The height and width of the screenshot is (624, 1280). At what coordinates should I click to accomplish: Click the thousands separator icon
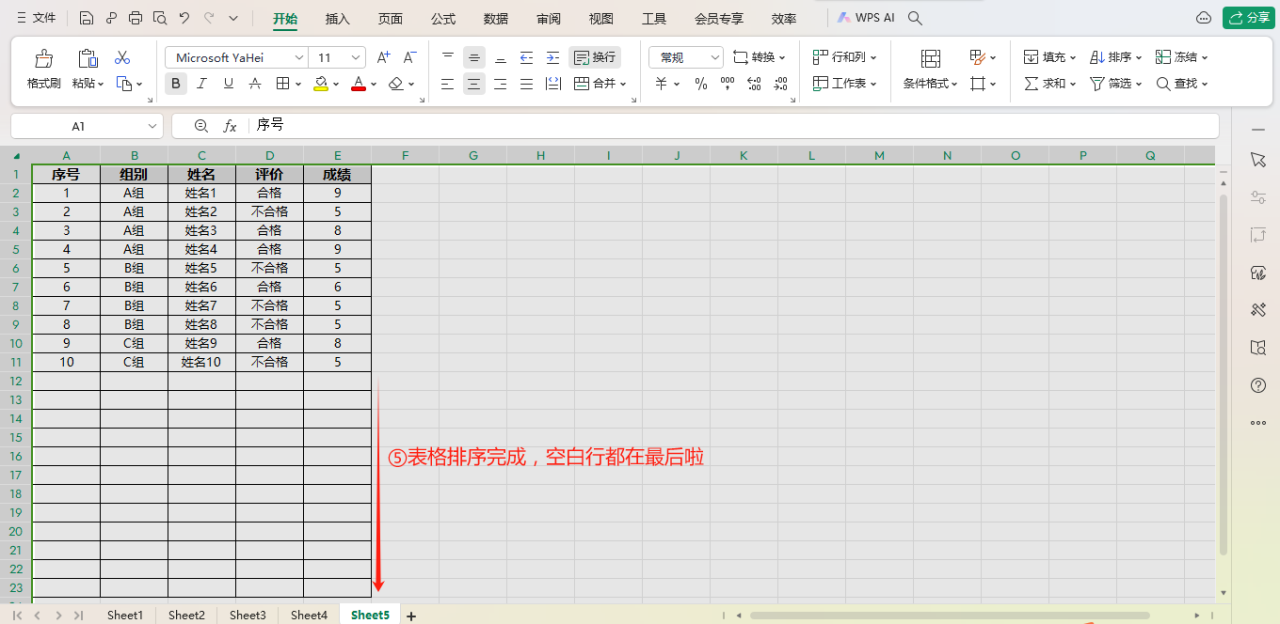click(x=727, y=84)
